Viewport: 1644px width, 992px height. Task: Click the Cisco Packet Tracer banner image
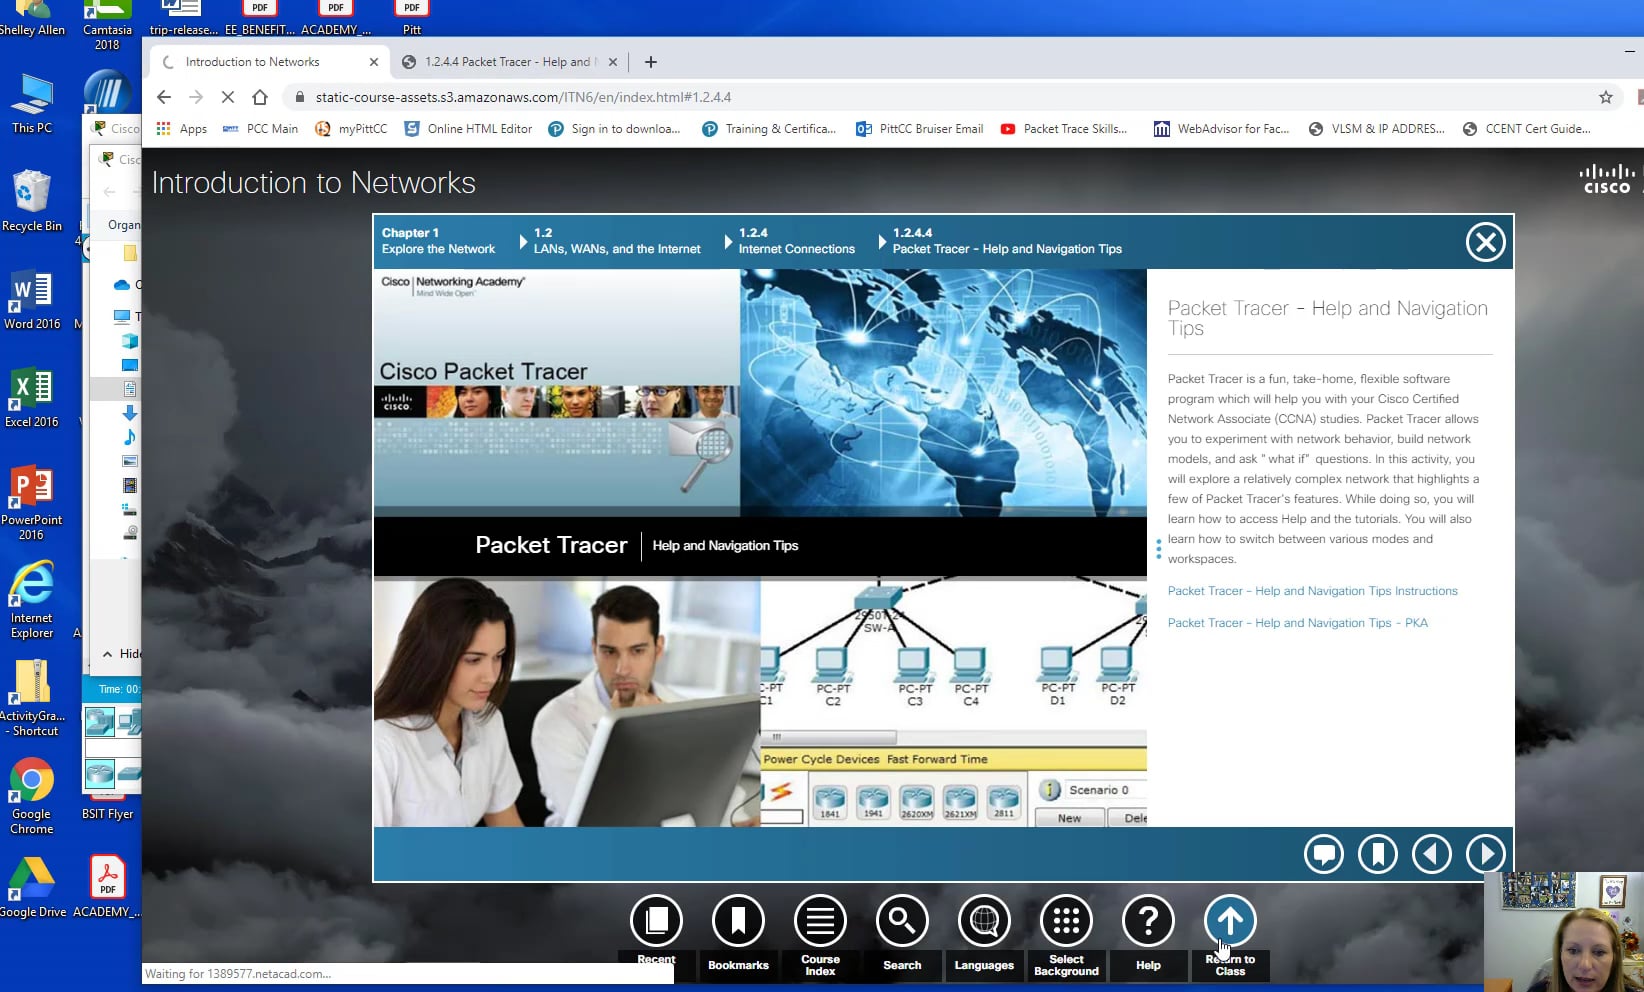pyautogui.click(x=557, y=393)
